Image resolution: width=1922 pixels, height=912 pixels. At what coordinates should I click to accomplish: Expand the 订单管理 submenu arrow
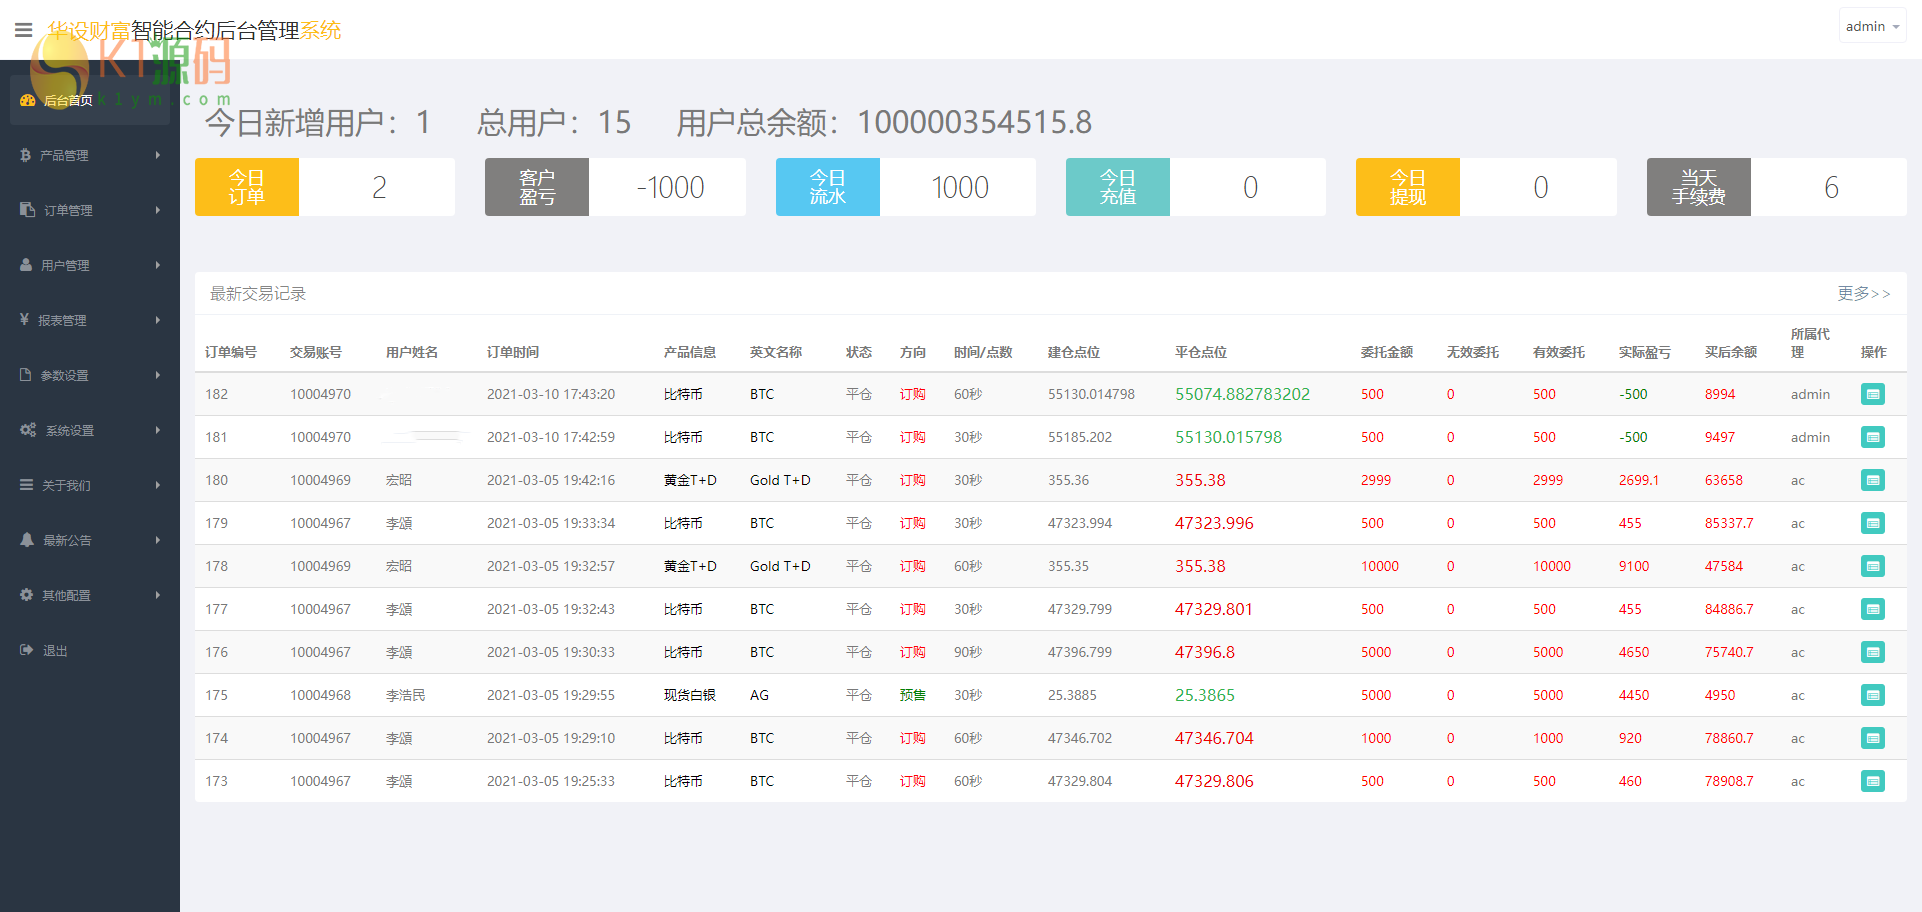pos(158,210)
